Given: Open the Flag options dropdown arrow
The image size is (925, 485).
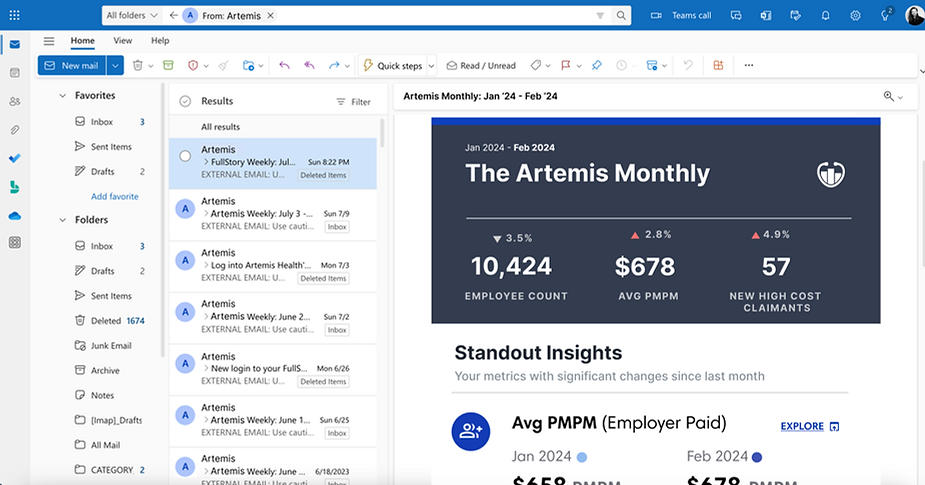Looking at the screenshot, I should point(579,66).
